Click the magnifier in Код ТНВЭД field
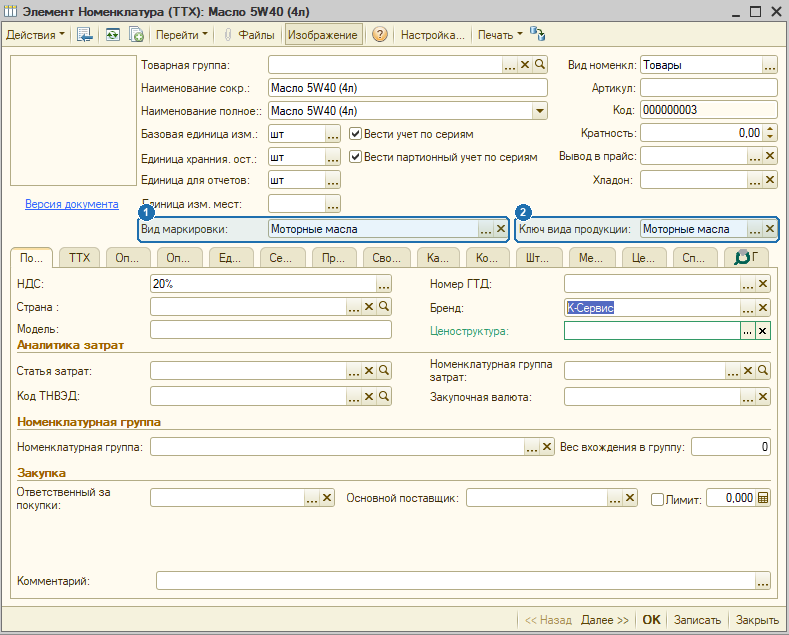789x635 pixels. (384, 396)
